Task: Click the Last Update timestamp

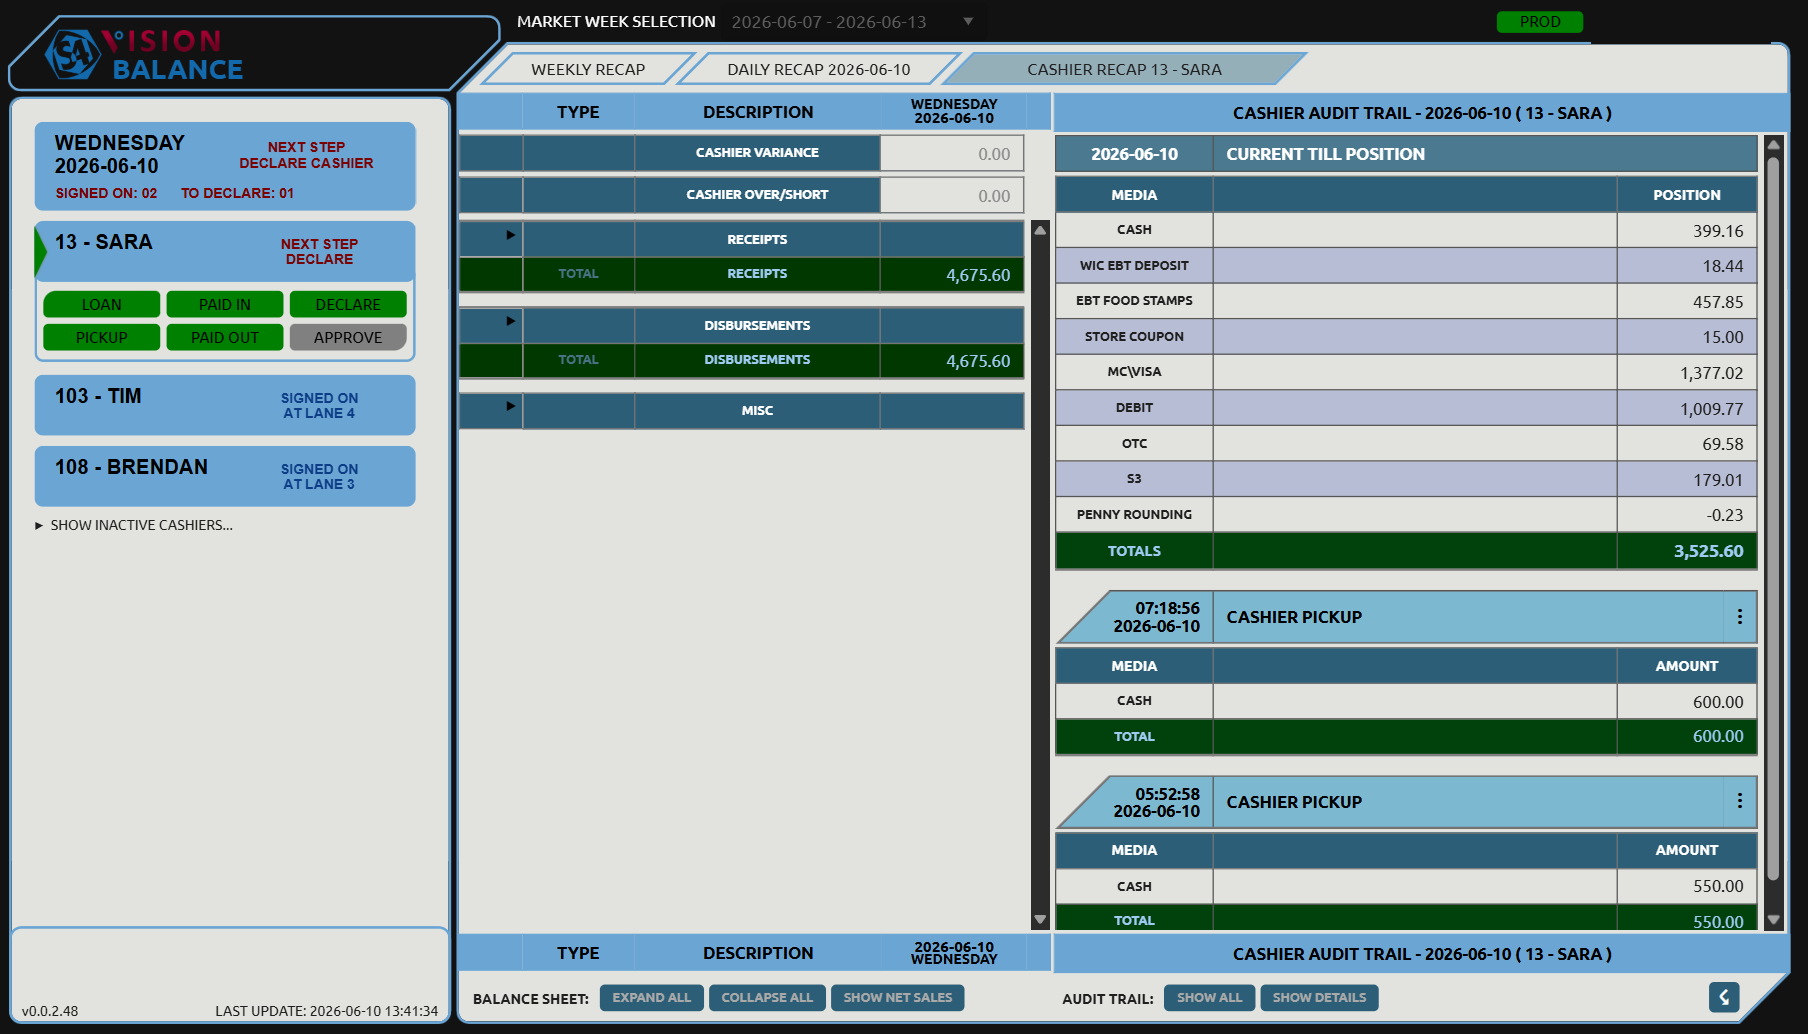Action: click(x=327, y=1011)
